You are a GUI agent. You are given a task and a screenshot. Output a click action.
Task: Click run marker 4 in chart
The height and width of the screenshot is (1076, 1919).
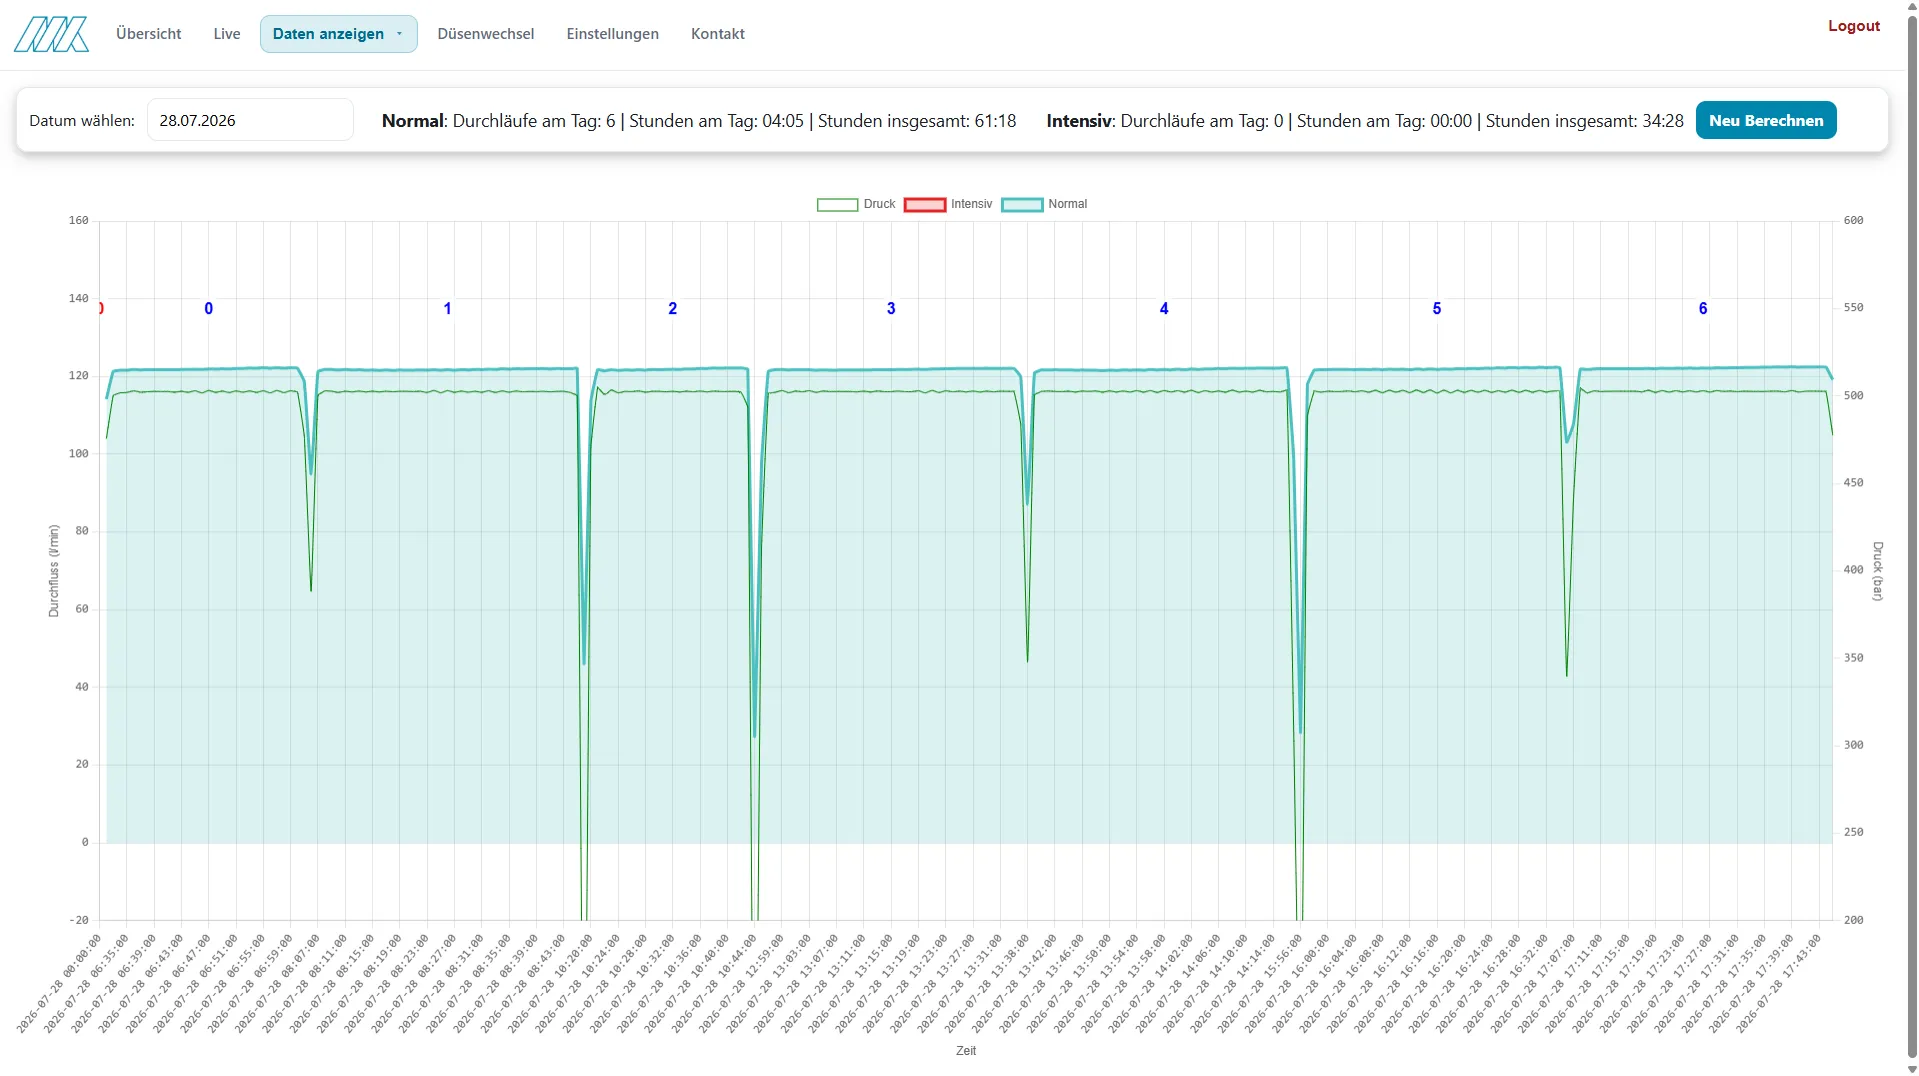1163,309
